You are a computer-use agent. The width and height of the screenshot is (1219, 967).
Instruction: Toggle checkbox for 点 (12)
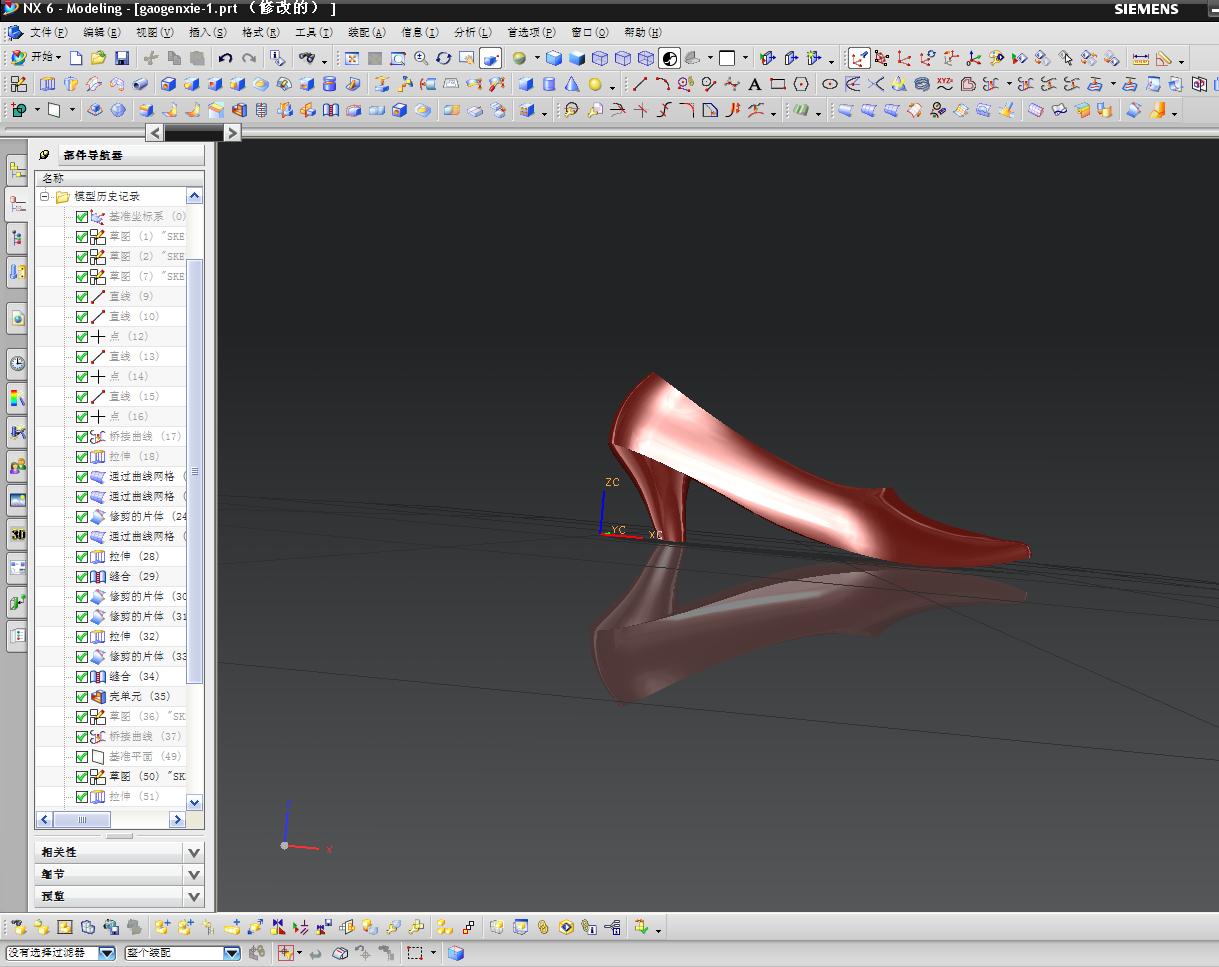(82, 336)
